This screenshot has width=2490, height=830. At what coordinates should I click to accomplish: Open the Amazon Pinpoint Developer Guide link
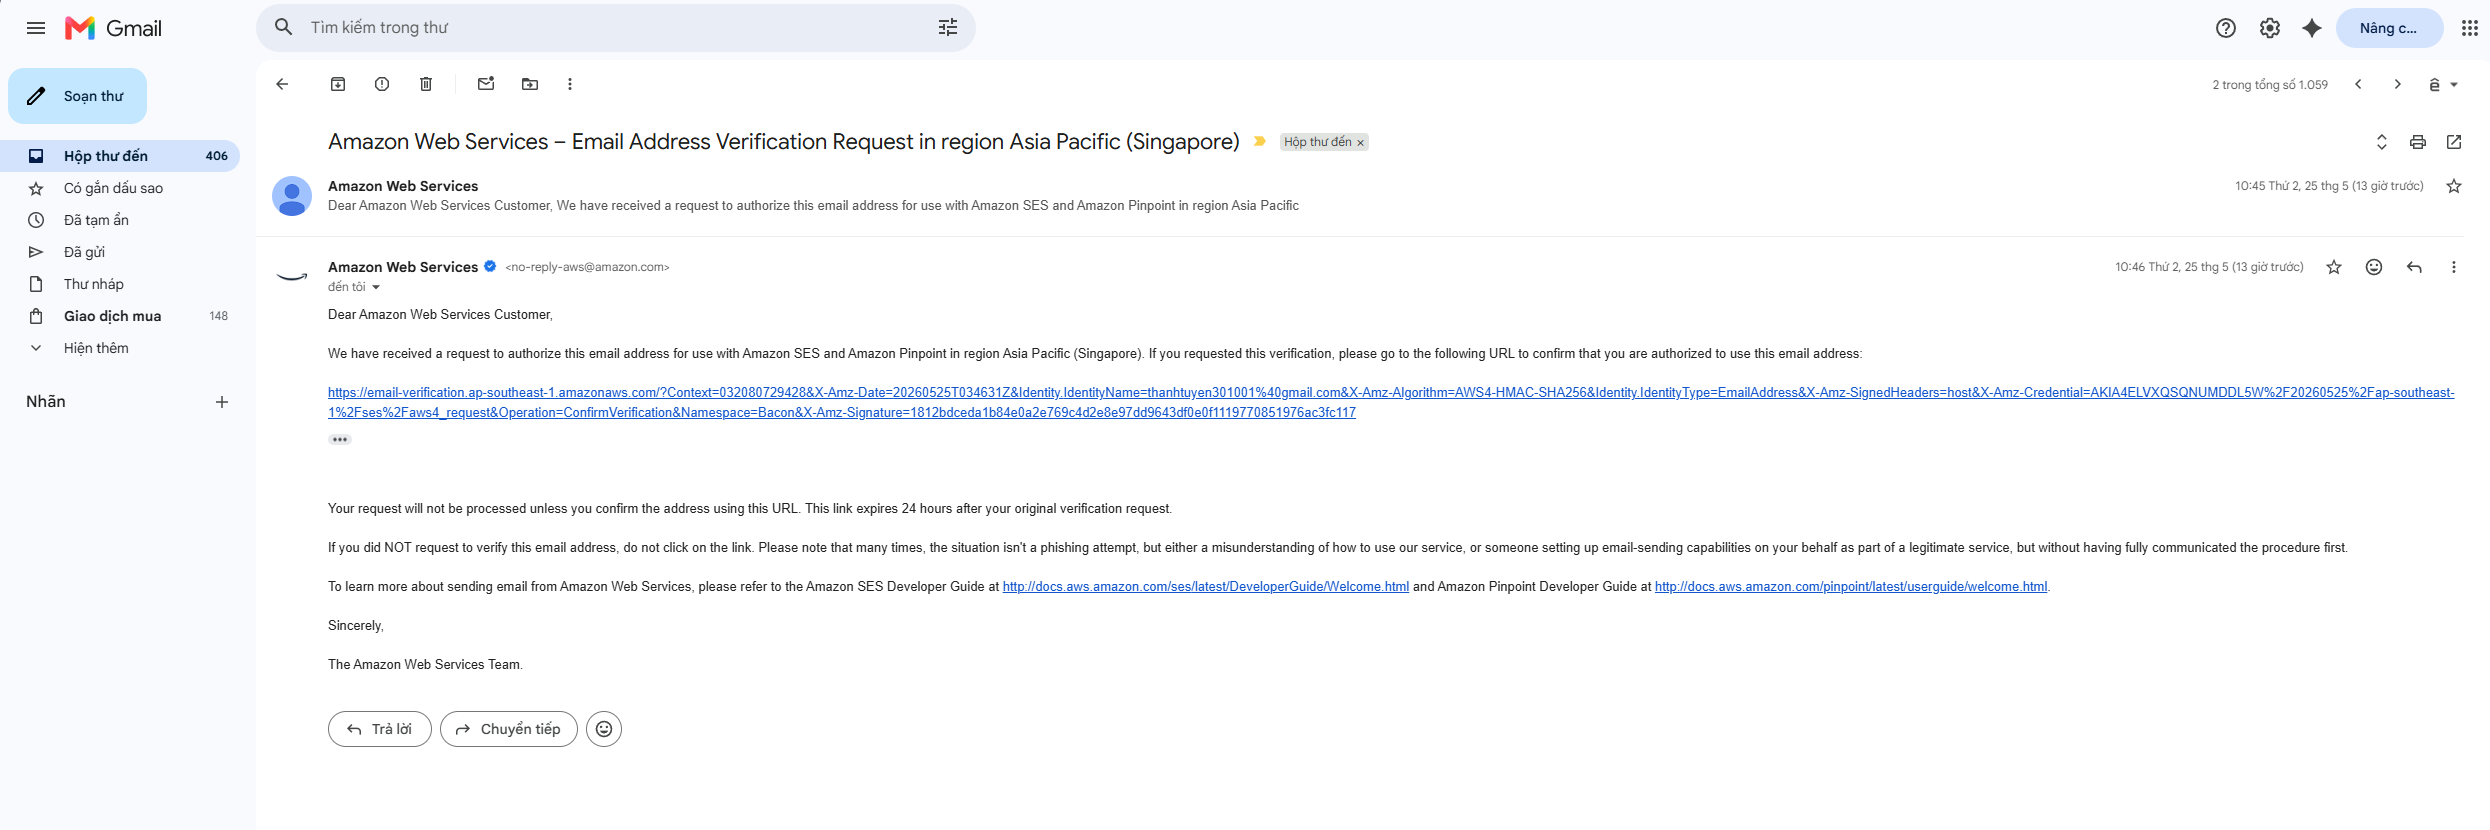pyautogui.click(x=1851, y=587)
